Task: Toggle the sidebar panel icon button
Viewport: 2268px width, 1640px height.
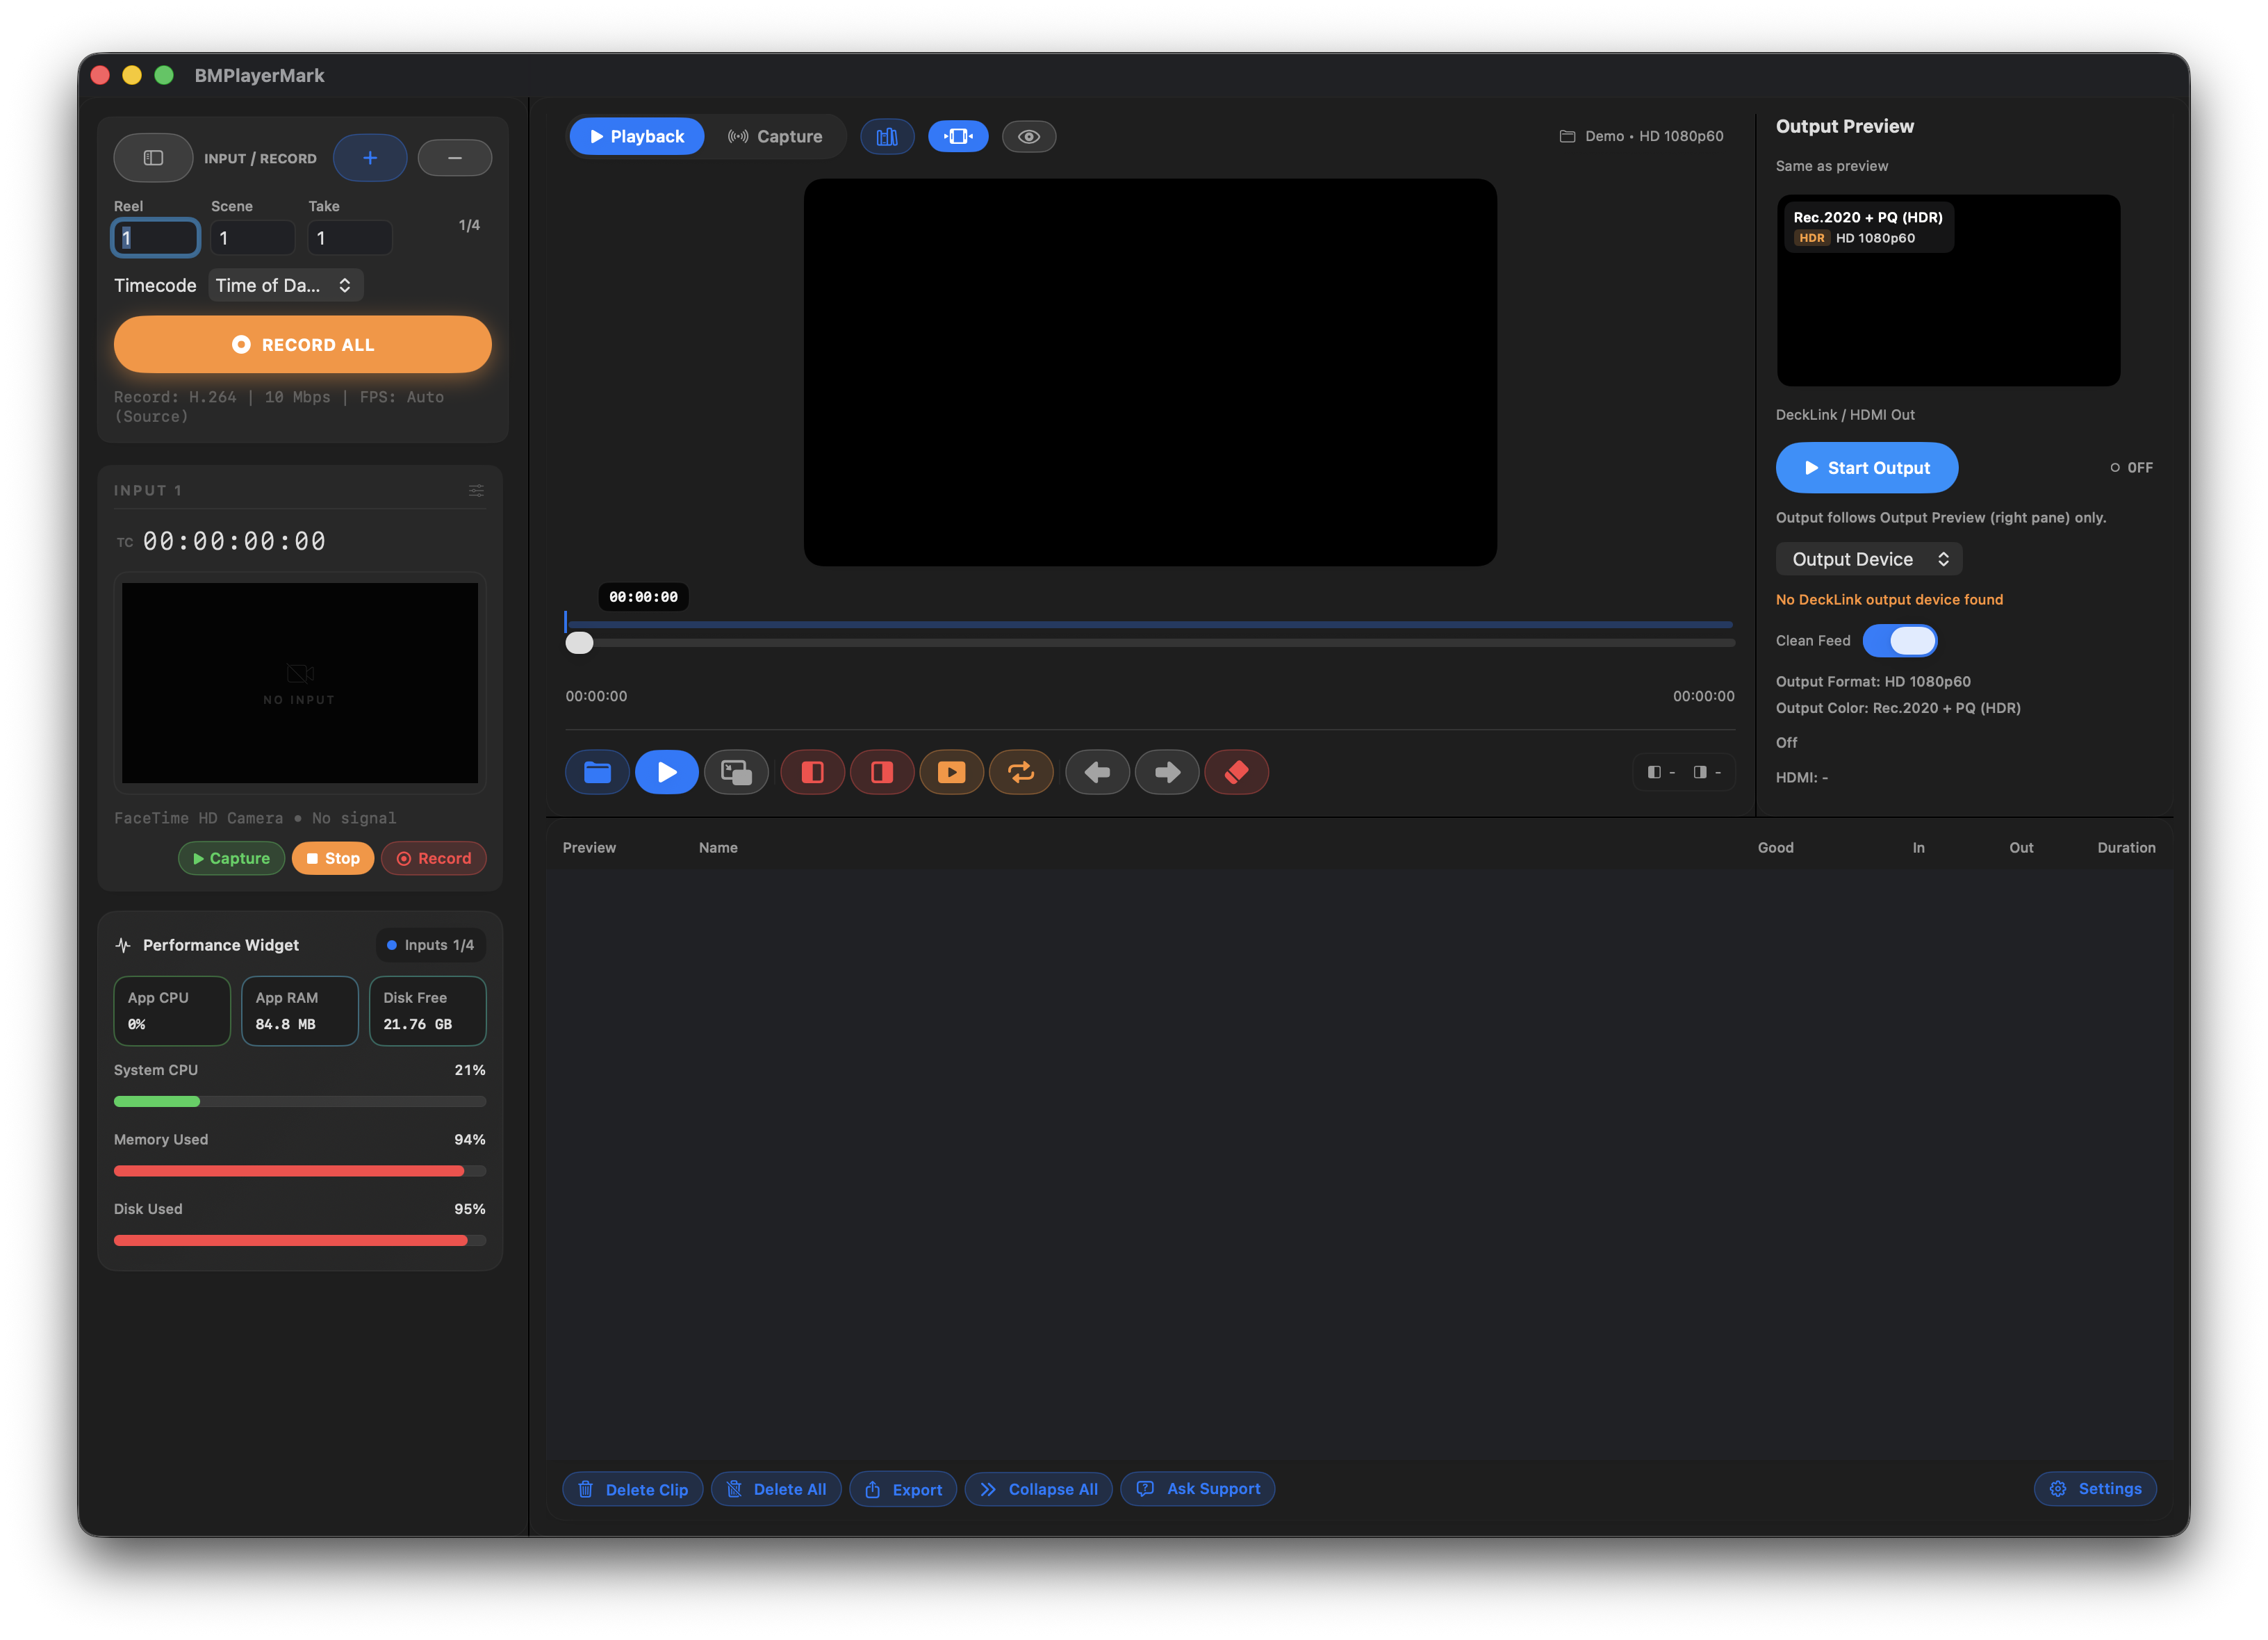Action: 153,158
